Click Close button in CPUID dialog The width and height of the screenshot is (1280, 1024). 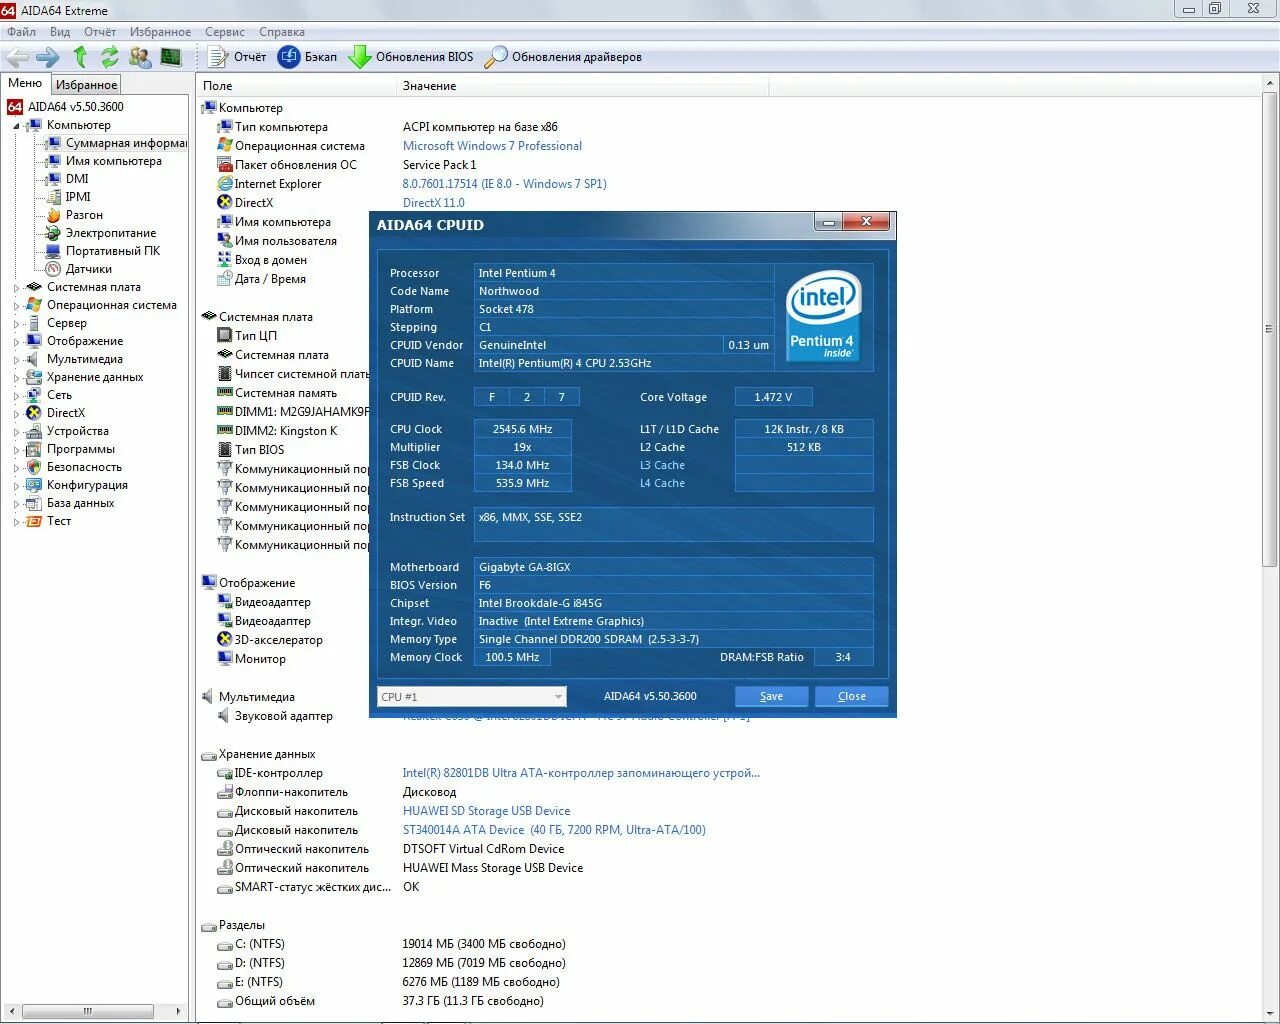[852, 696]
